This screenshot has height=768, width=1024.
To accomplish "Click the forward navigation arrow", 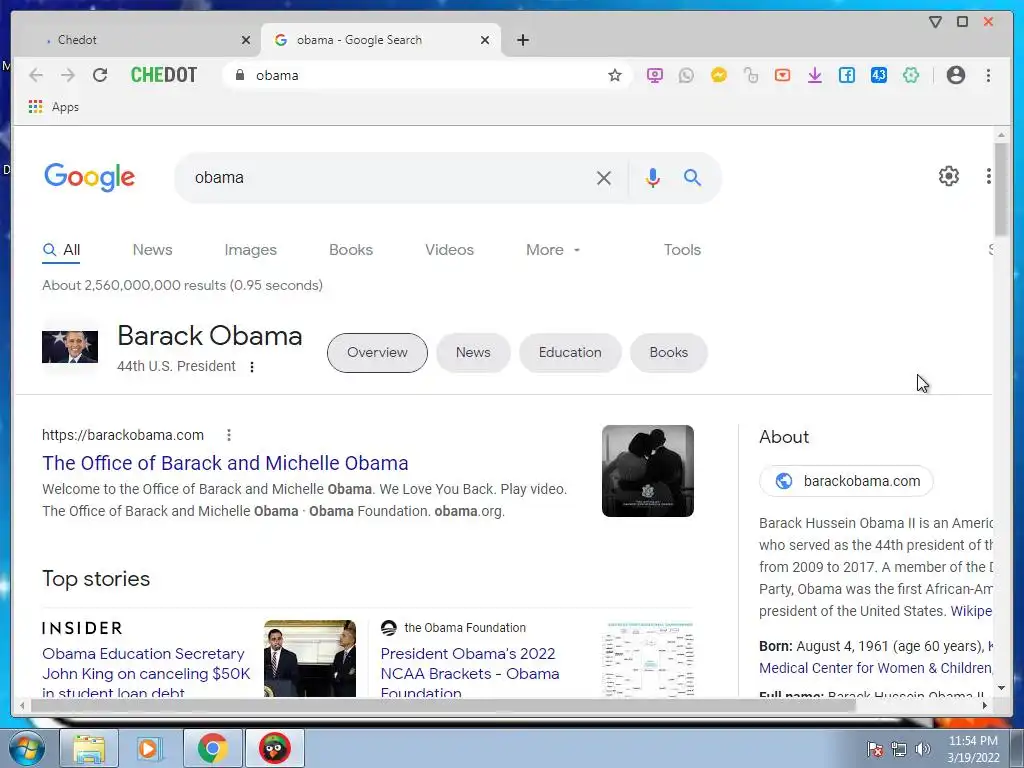I will click(x=68, y=75).
